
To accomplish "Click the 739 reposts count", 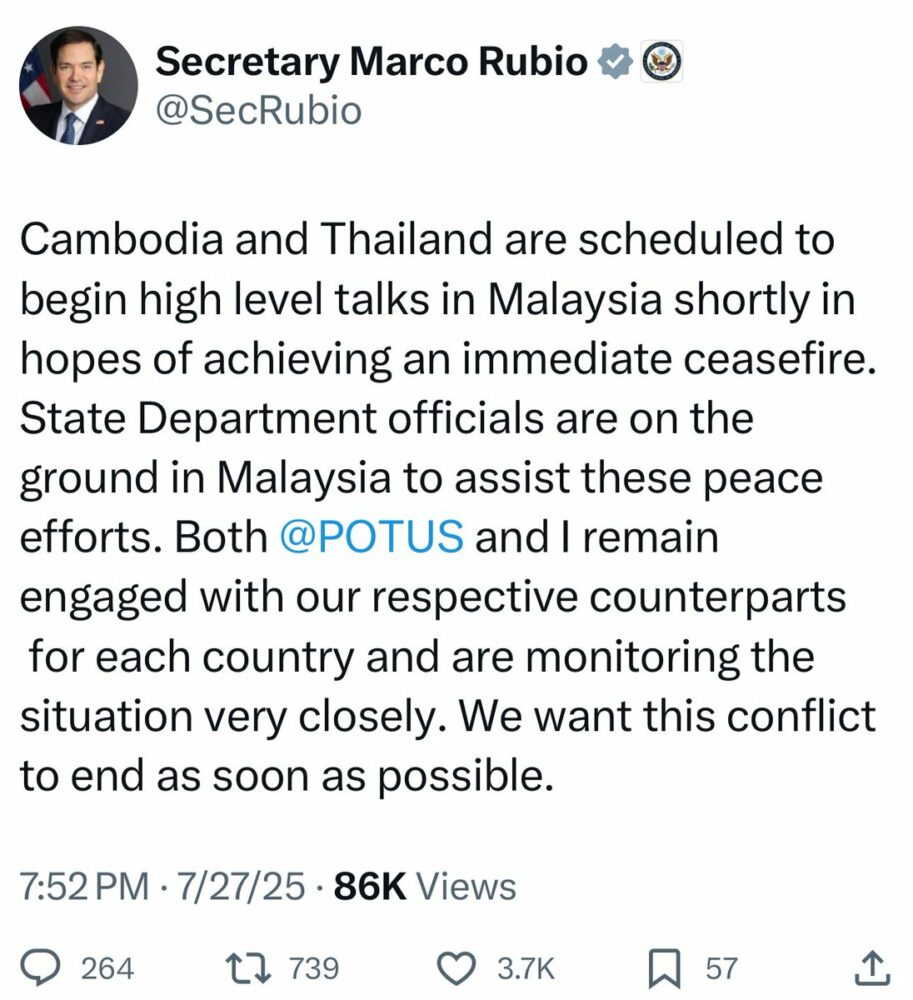I will (x=314, y=968).
